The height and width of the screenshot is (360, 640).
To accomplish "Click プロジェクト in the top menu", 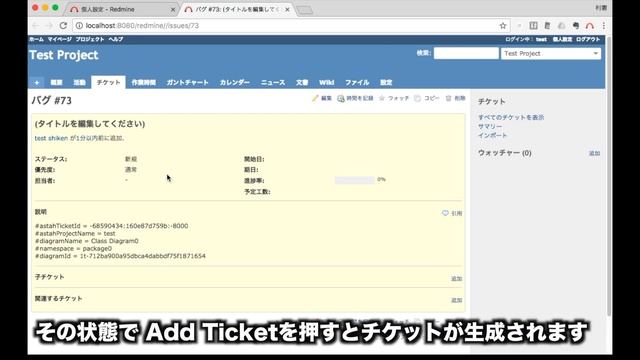I will [90, 39].
